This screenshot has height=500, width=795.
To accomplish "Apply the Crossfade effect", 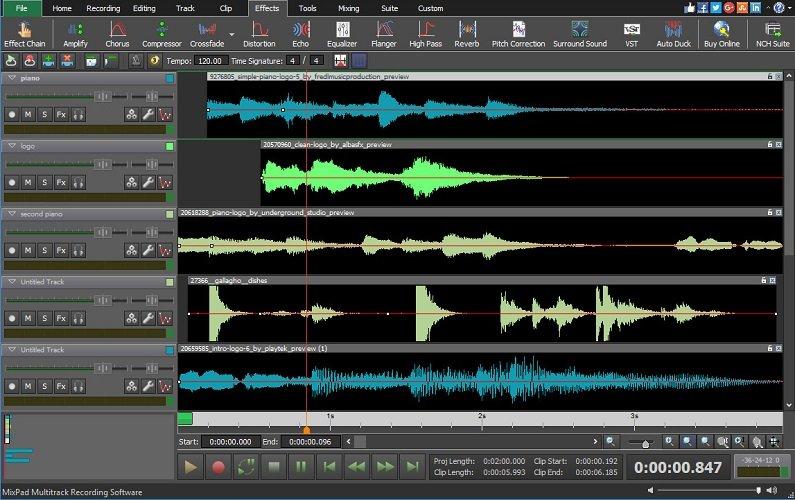I will point(207,34).
